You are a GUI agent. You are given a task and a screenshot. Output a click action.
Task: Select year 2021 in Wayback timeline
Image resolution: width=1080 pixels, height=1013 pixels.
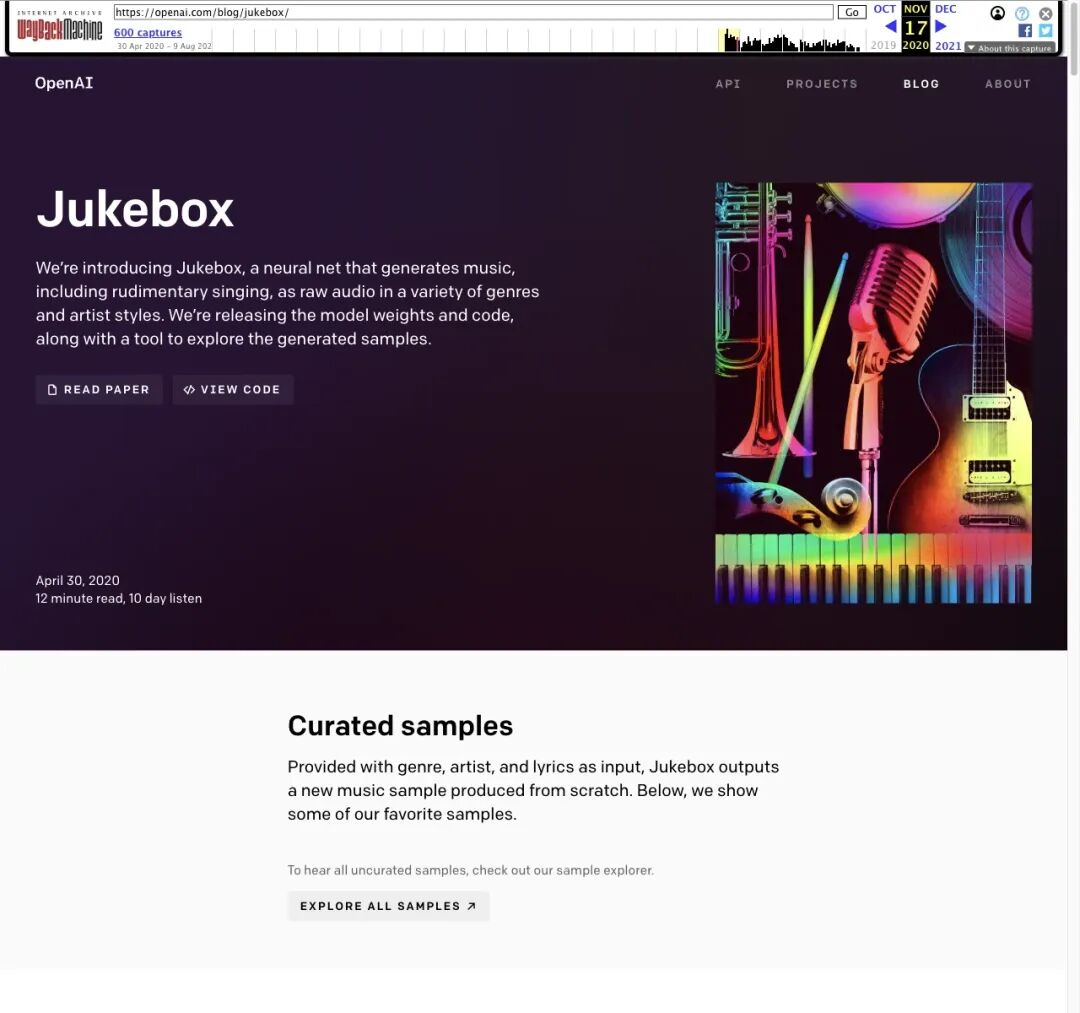point(948,45)
